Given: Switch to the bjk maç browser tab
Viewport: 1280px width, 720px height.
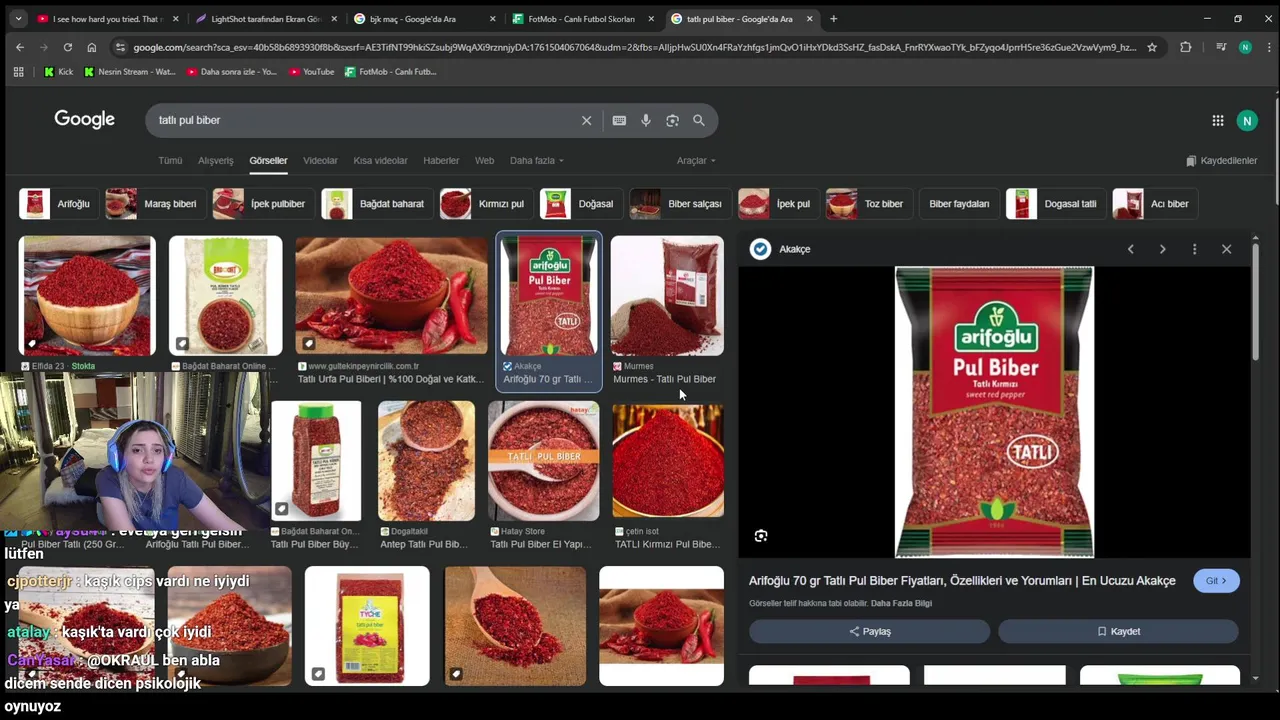Looking at the screenshot, I should (424, 19).
